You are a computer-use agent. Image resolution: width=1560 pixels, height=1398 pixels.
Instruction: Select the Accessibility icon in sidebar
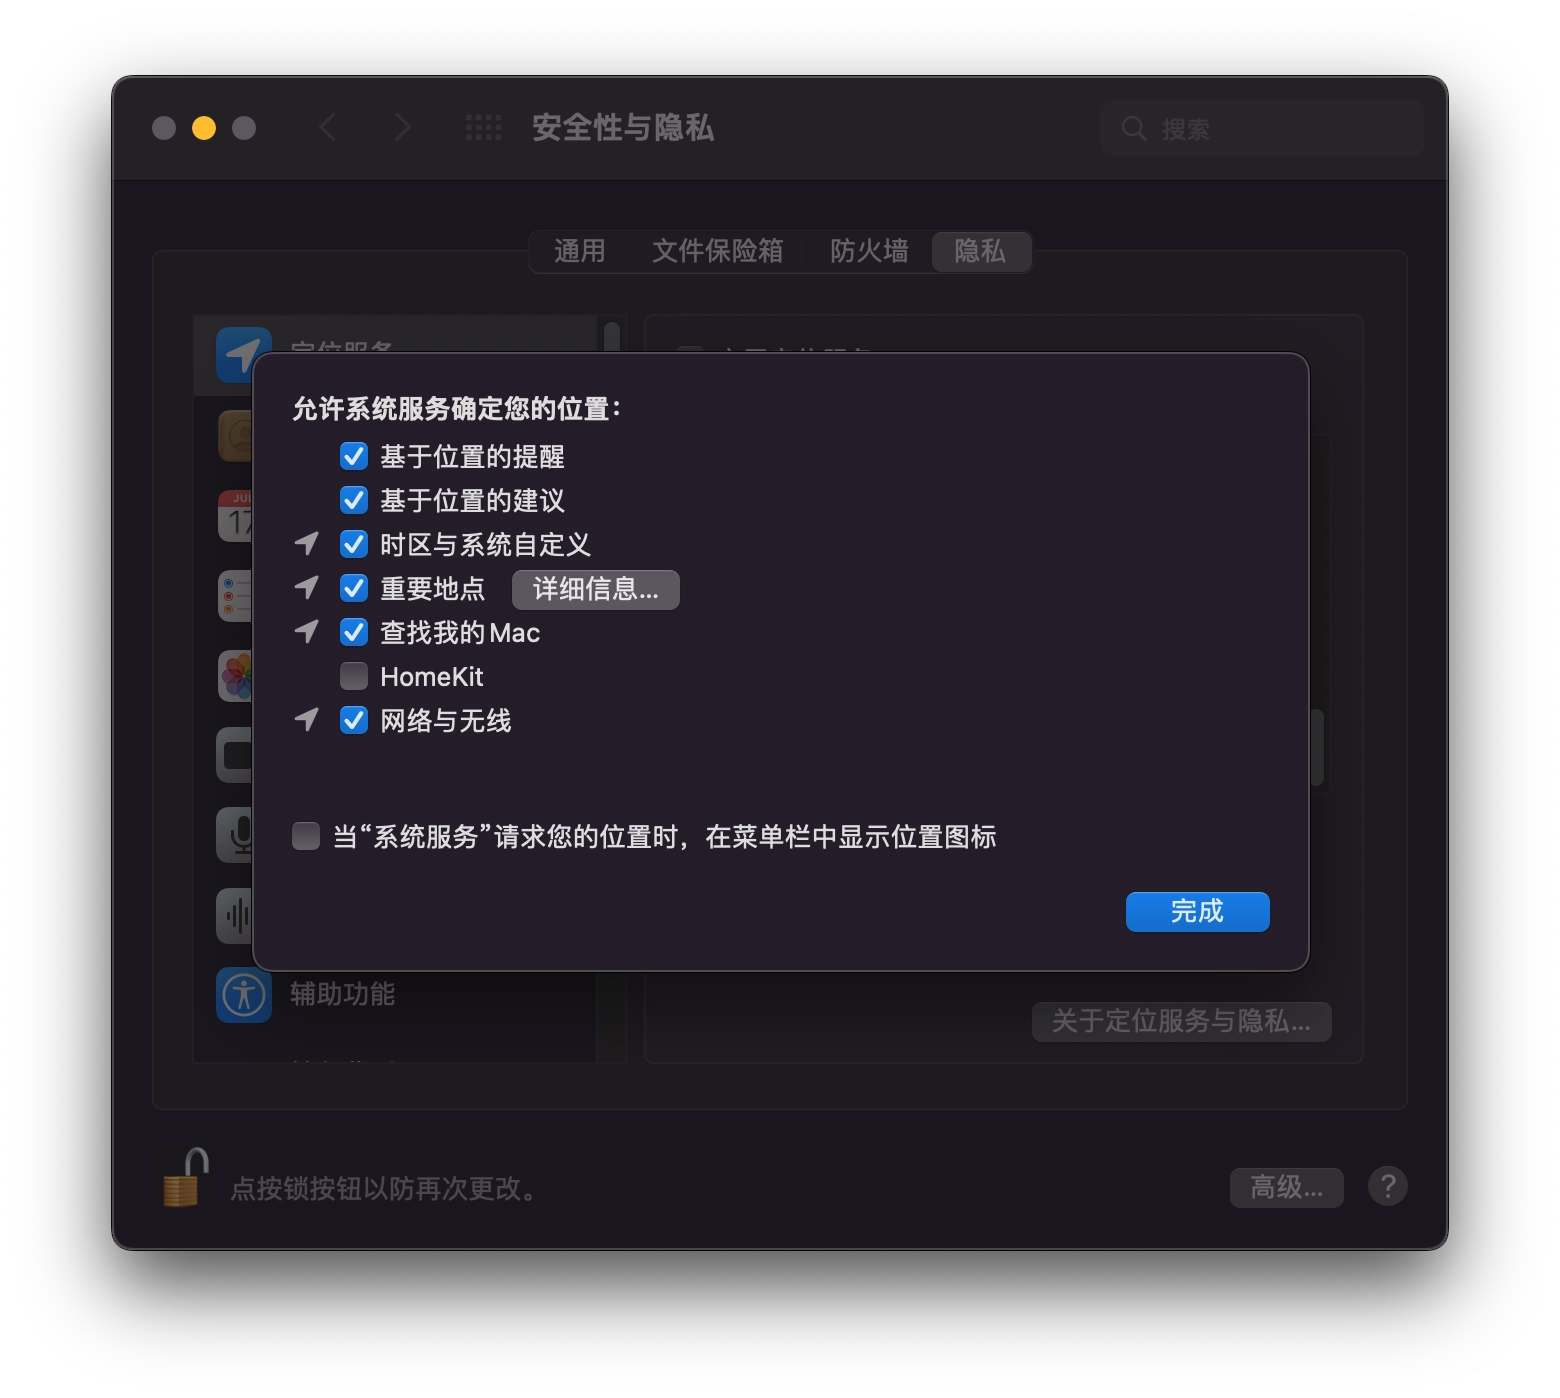pos(244,995)
